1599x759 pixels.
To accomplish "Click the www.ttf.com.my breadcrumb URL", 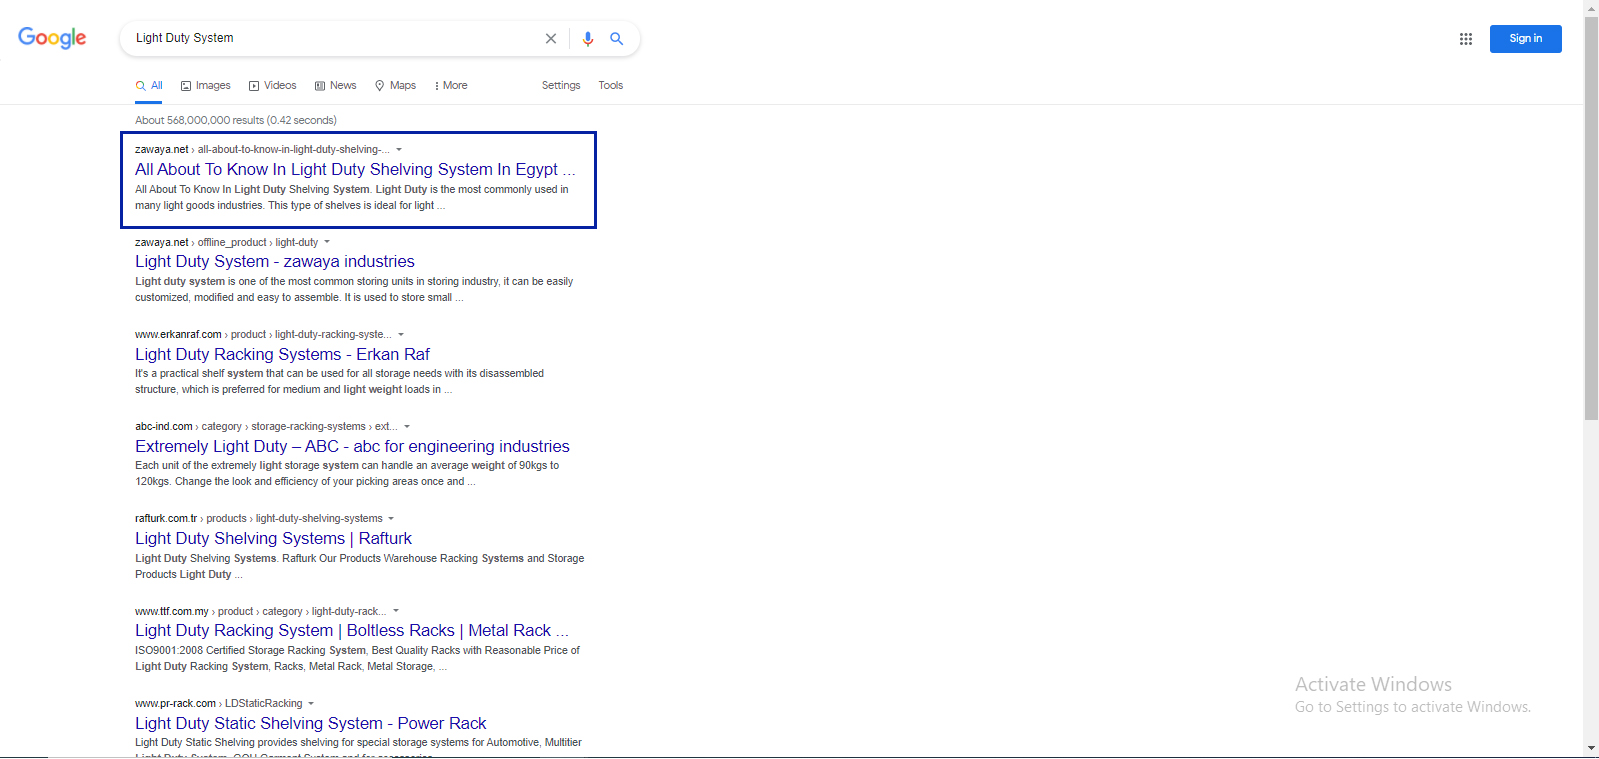I will tap(261, 611).
